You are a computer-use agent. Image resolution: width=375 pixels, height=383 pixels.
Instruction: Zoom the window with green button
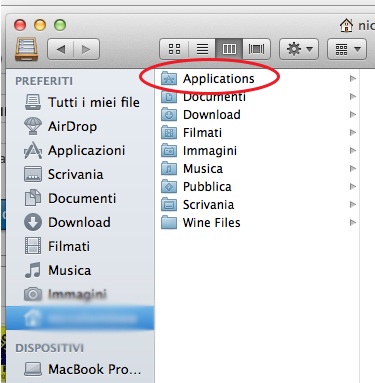click(x=60, y=25)
